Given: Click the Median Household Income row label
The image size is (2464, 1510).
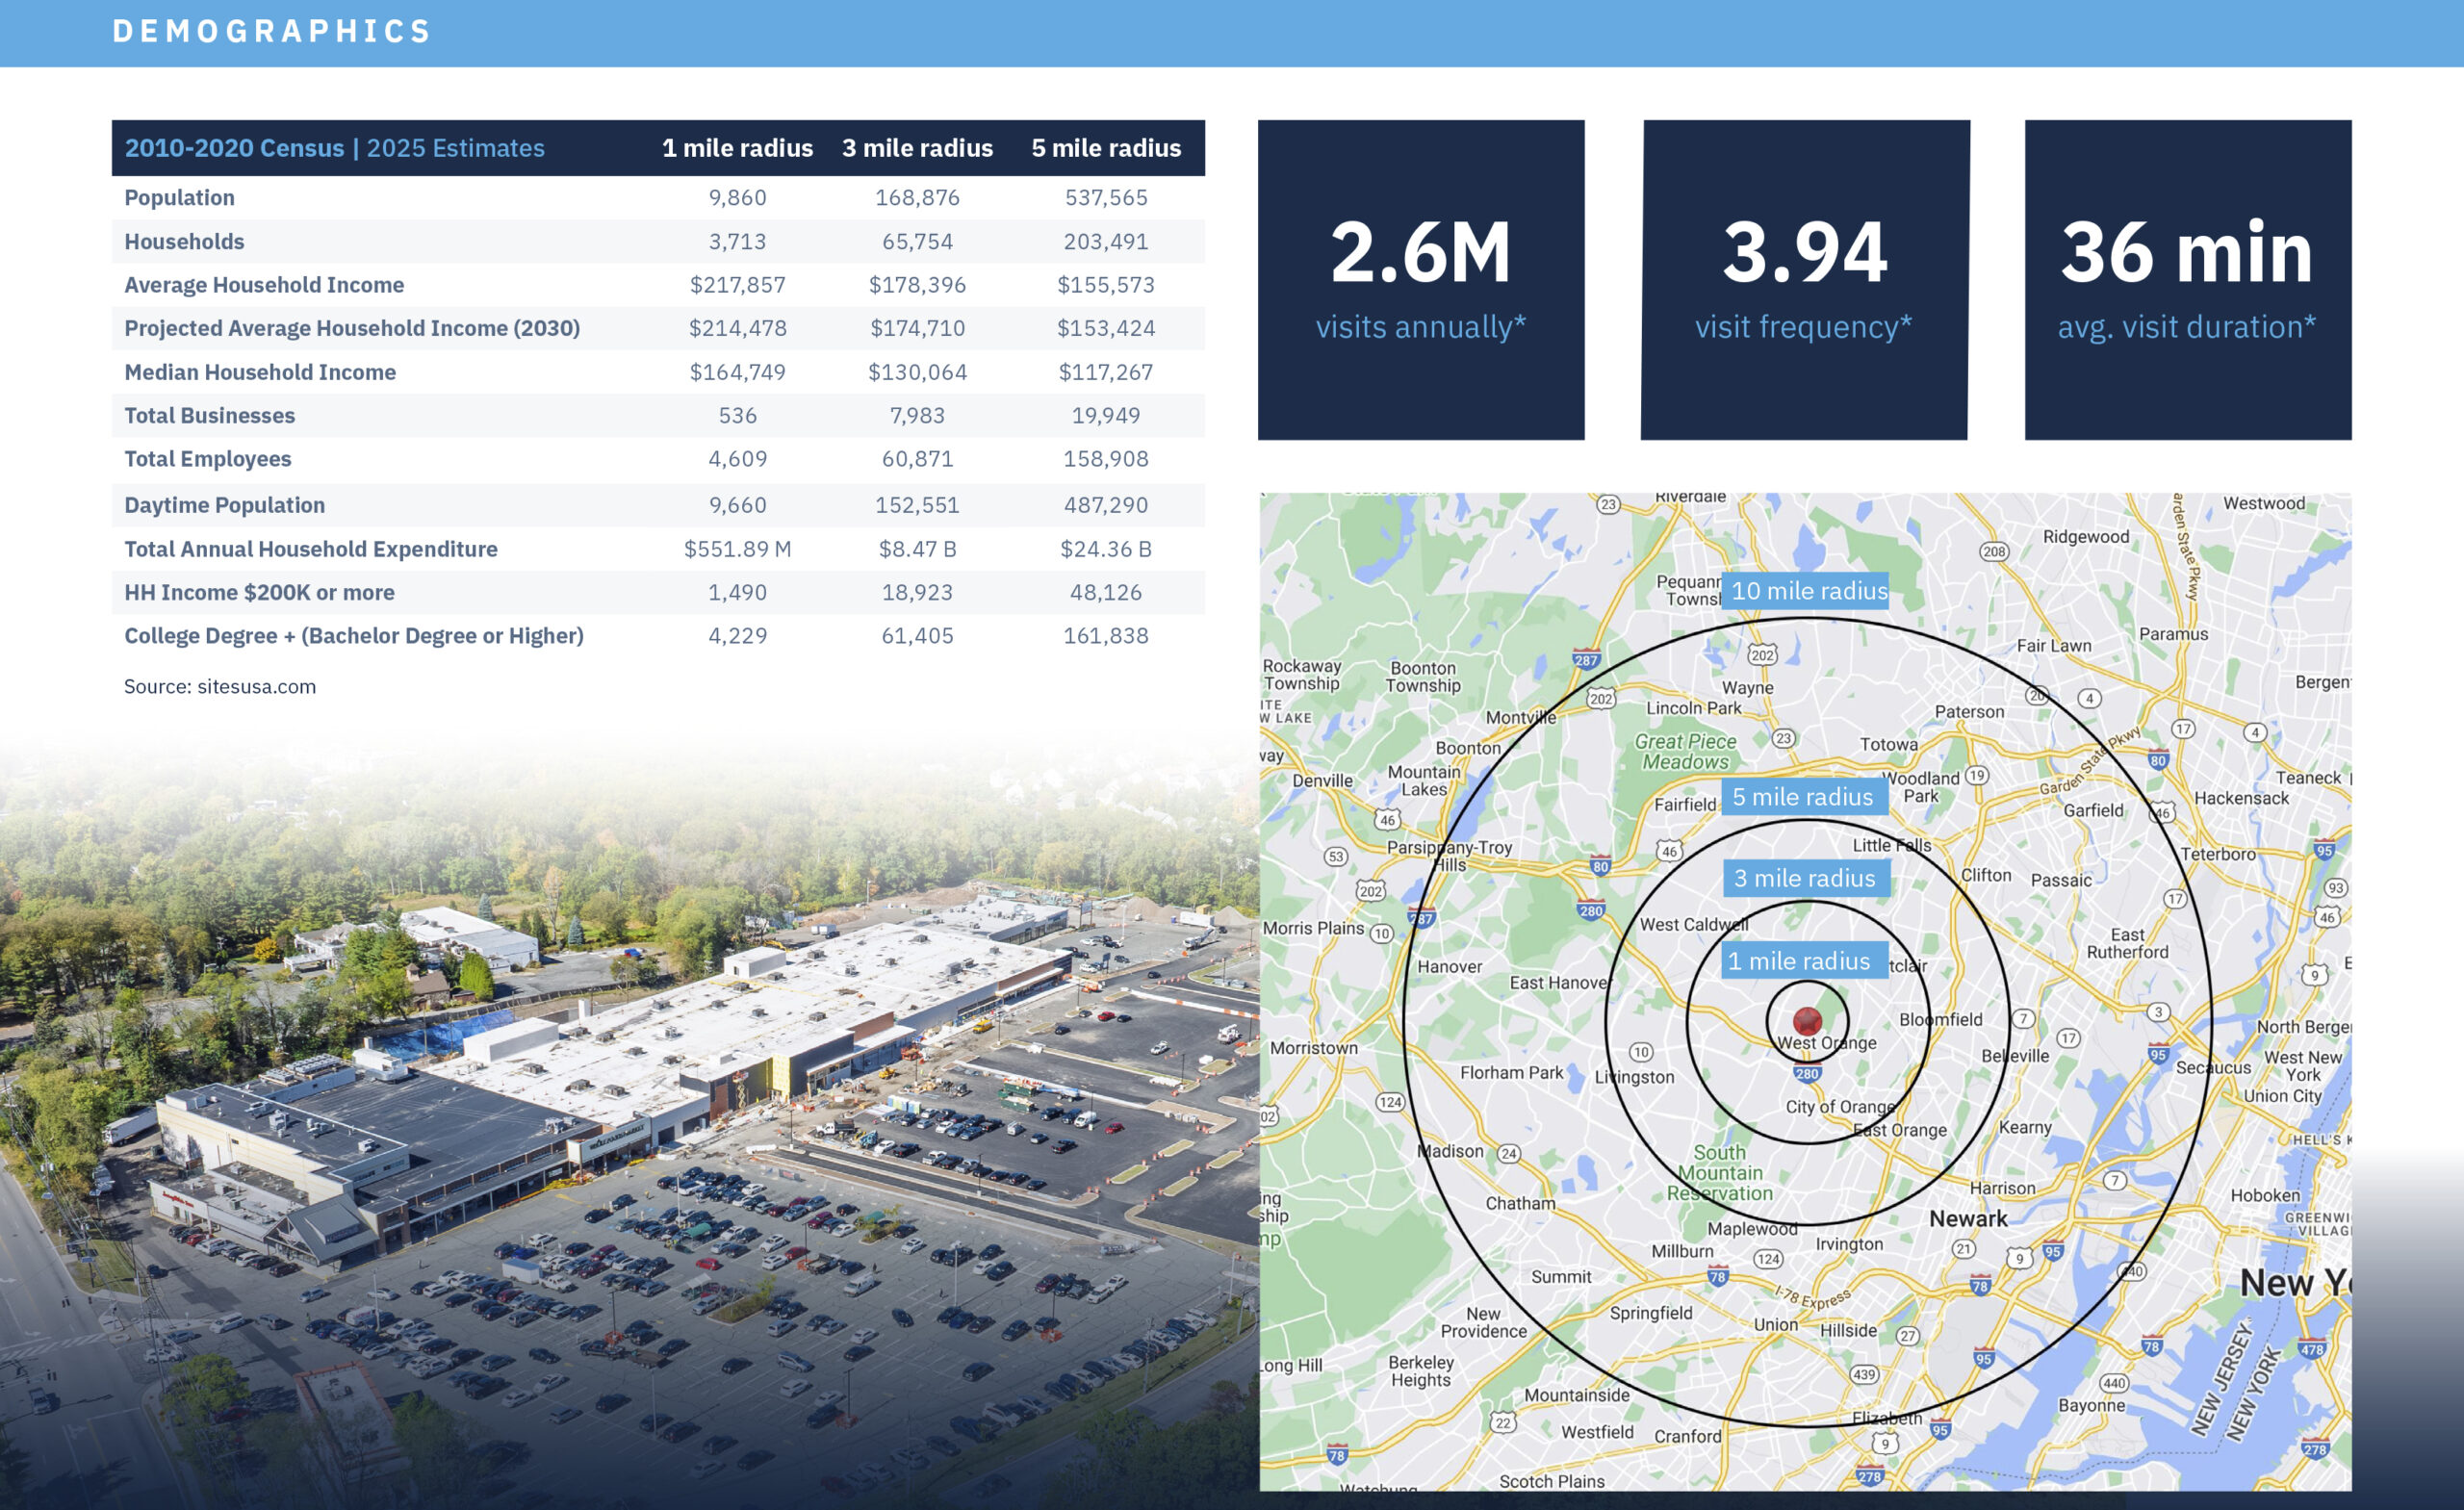Looking at the screenshot, I should [x=260, y=372].
